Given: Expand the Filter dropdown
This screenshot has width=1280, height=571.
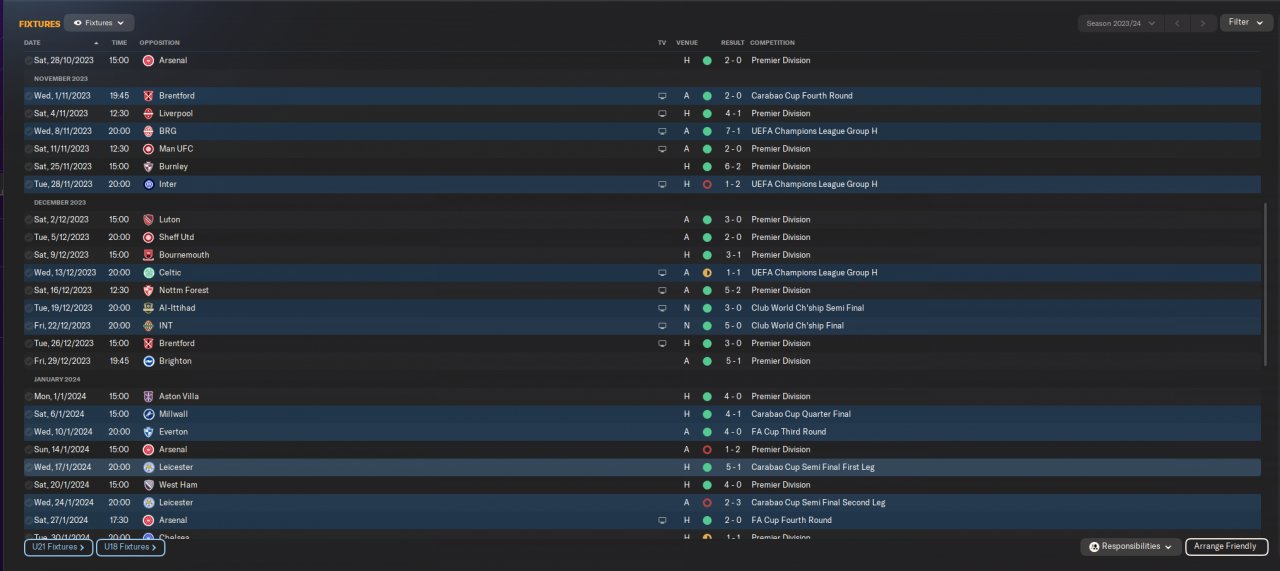Looking at the screenshot, I should tap(1246, 22).
